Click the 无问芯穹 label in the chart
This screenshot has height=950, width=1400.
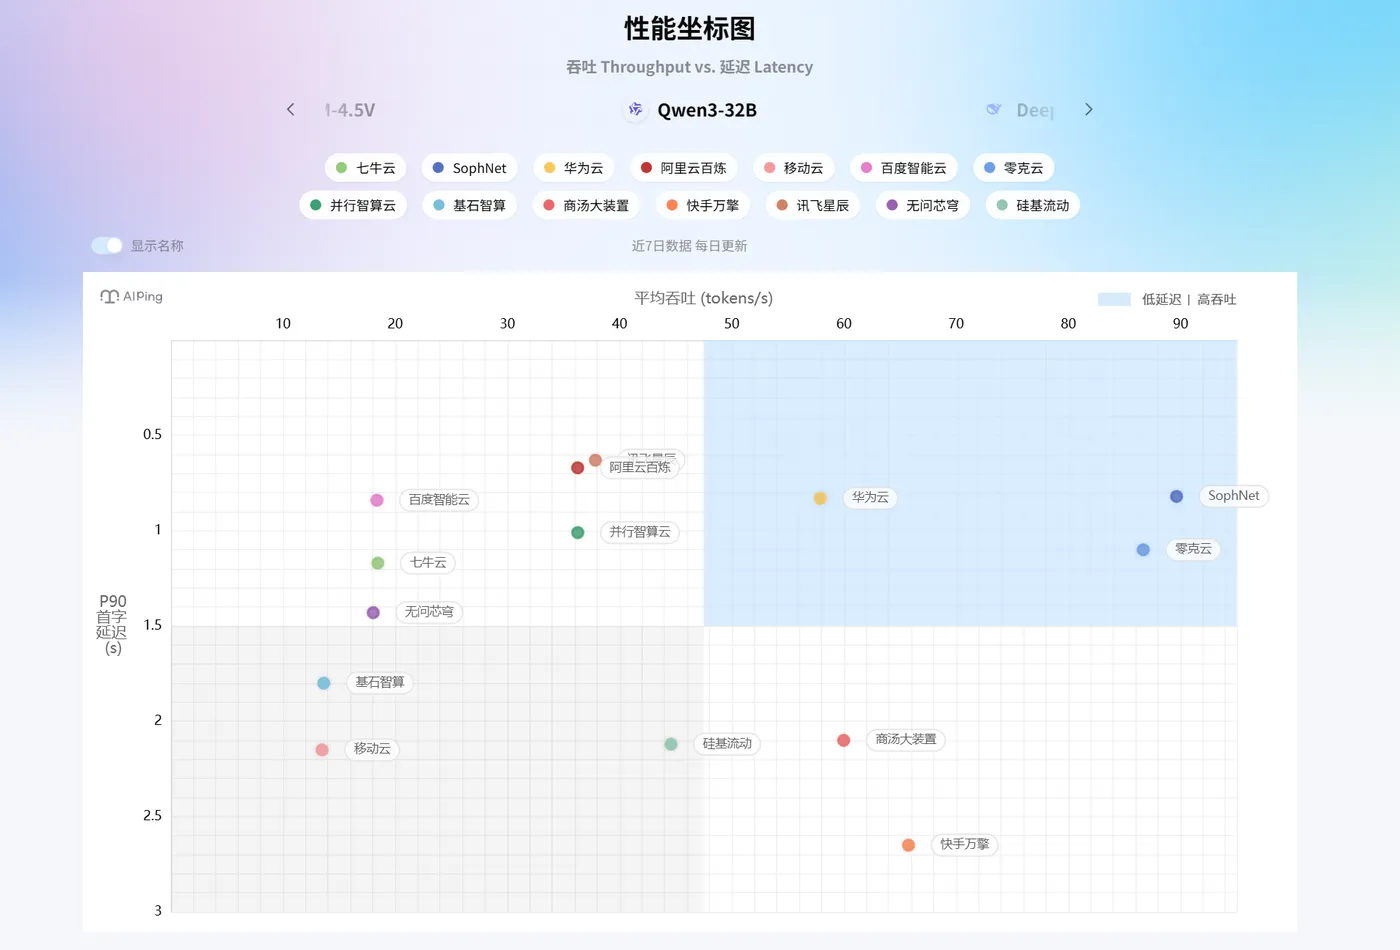[429, 612]
